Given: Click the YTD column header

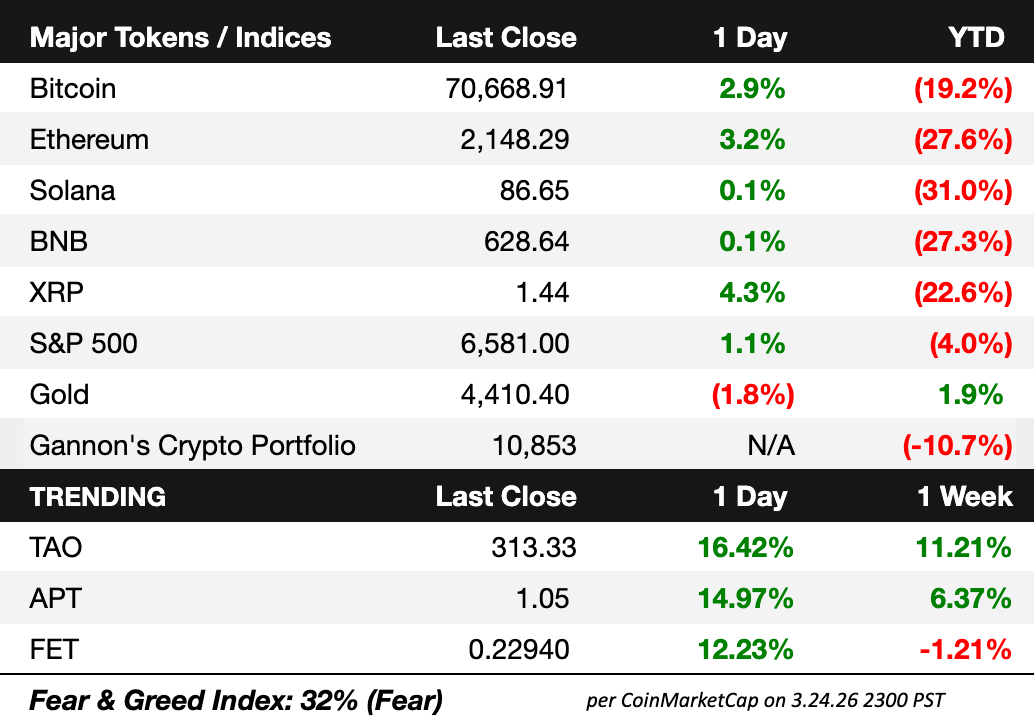Looking at the screenshot, I should (975, 38).
